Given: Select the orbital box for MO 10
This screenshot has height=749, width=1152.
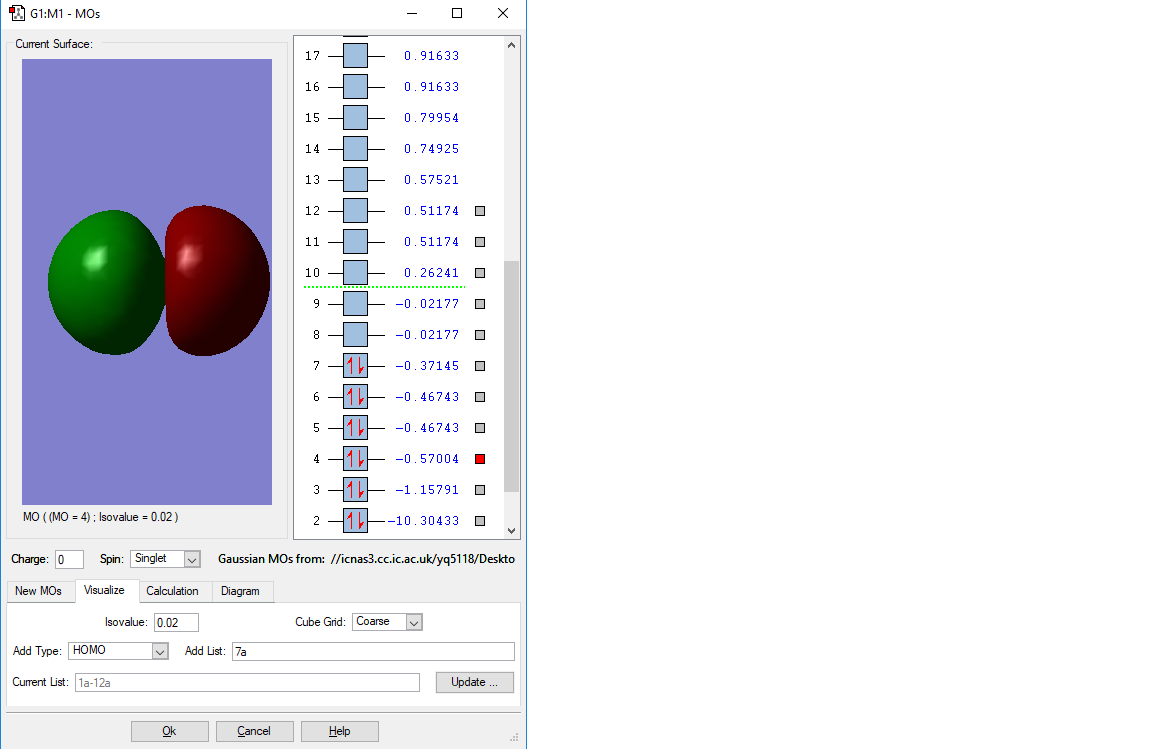Looking at the screenshot, I should pos(356,273).
